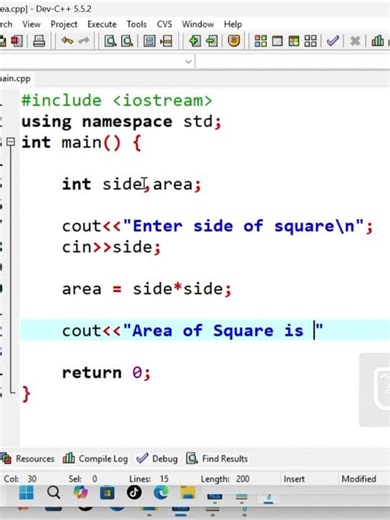The height and width of the screenshot is (520, 390).
Task: Click the Stop Execution X icon
Action: pos(355,41)
